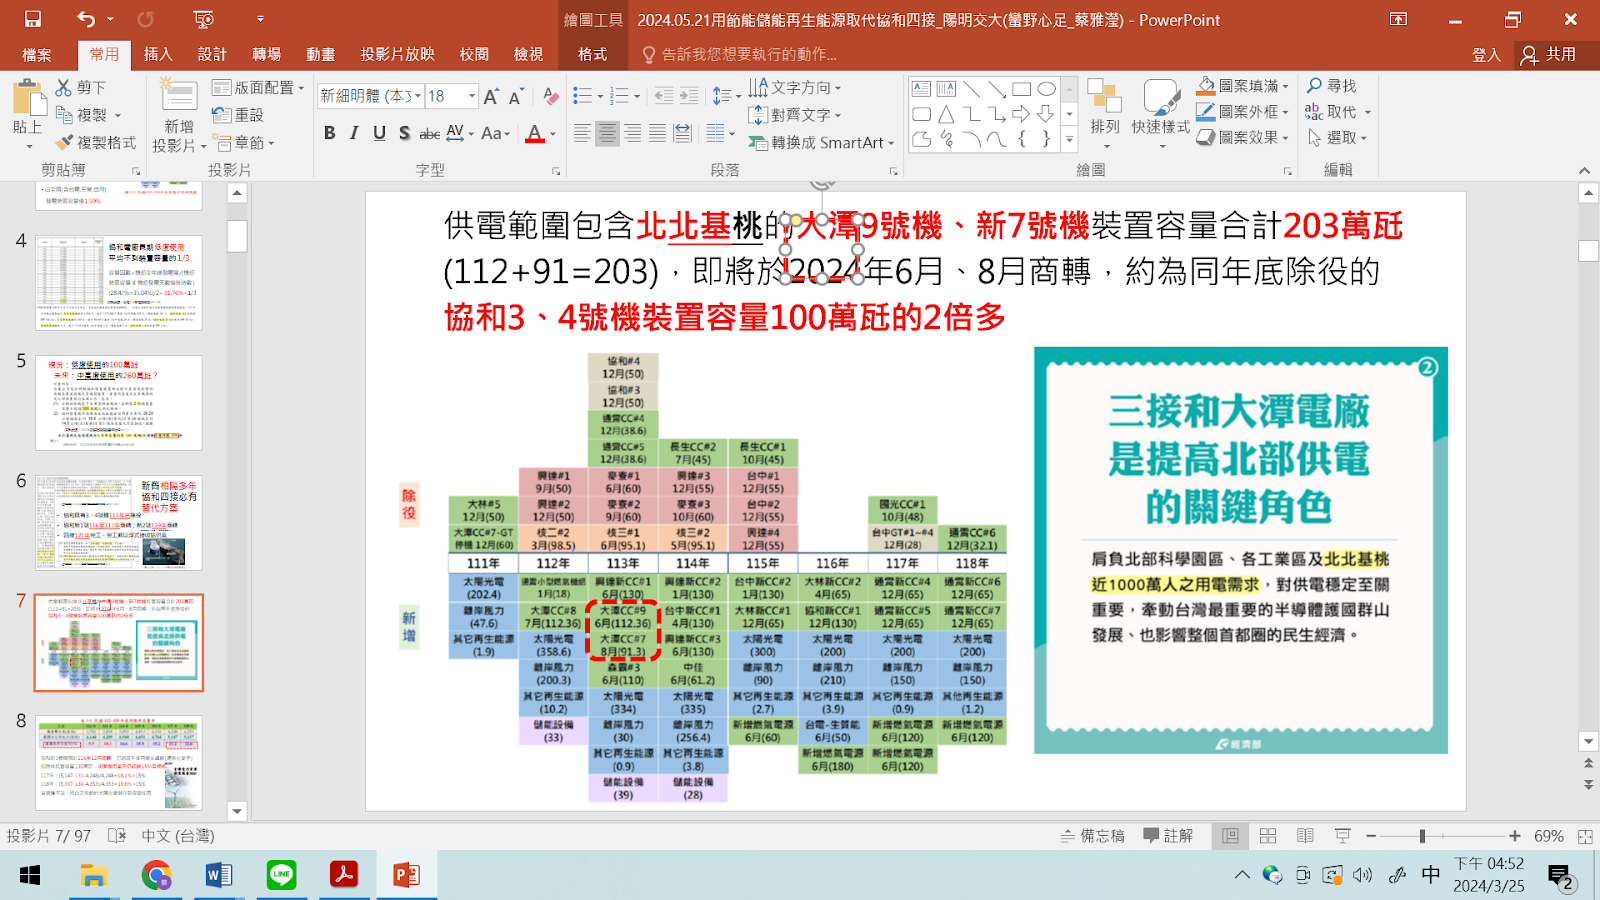Open the File (檔案) tab
The image size is (1600, 900).
(x=37, y=55)
